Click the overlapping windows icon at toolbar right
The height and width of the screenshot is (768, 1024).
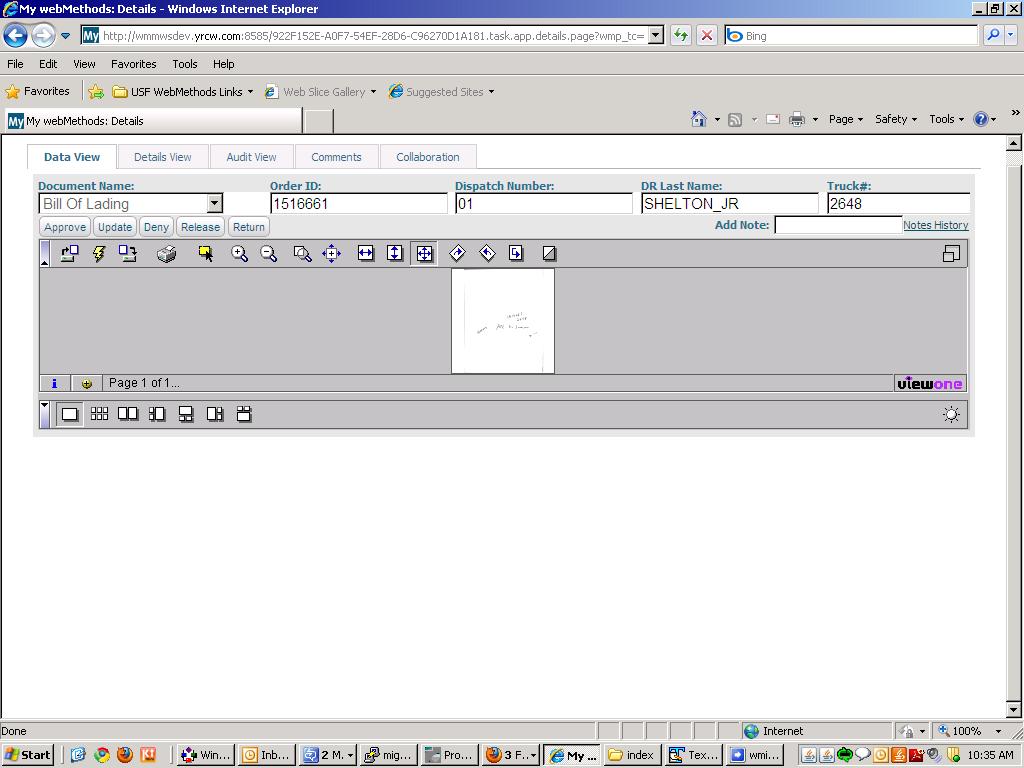tap(952, 253)
